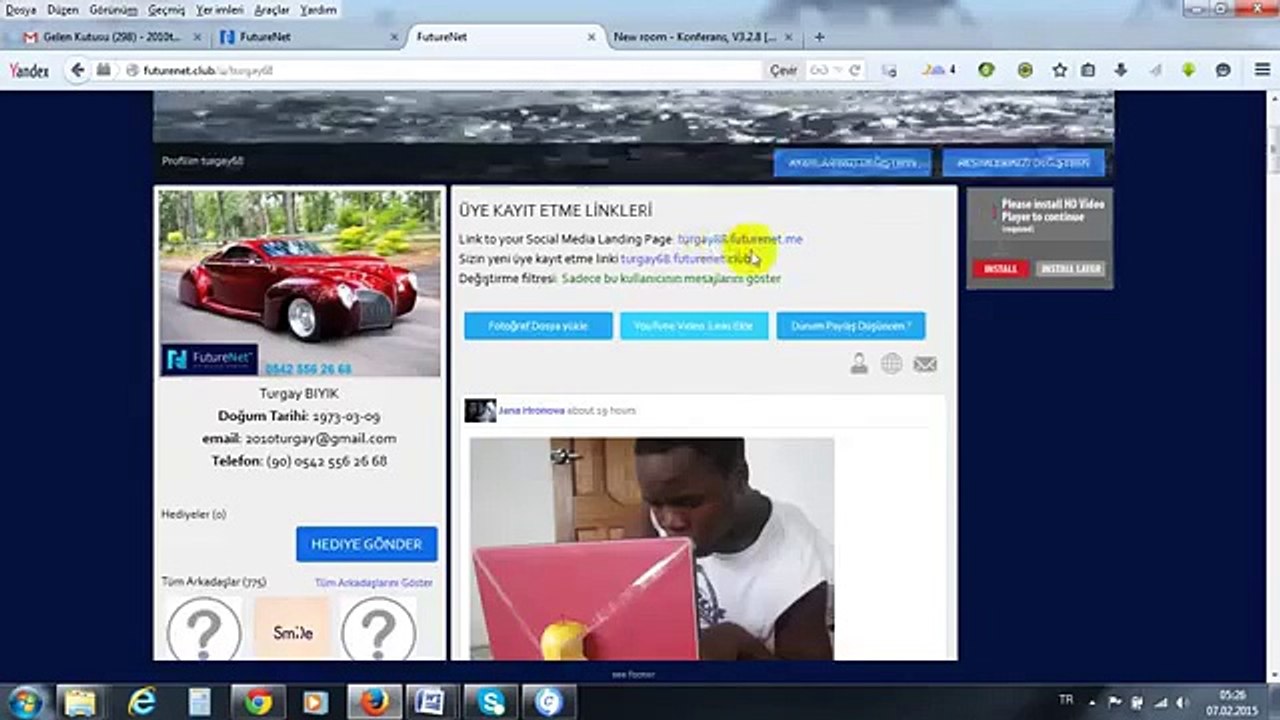Open the media player taskbar icon
Viewport: 1280px width, 720px height.
tap(316, 702)
